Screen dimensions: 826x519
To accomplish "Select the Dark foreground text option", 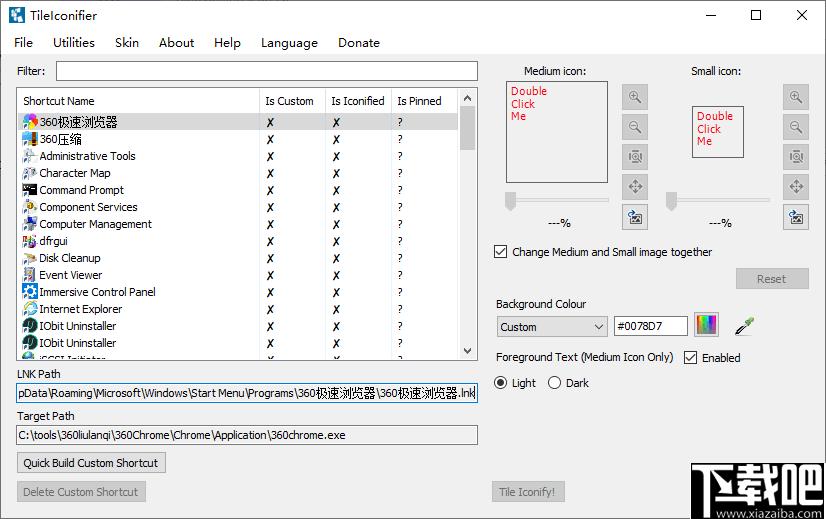I will tap(555, 383).
